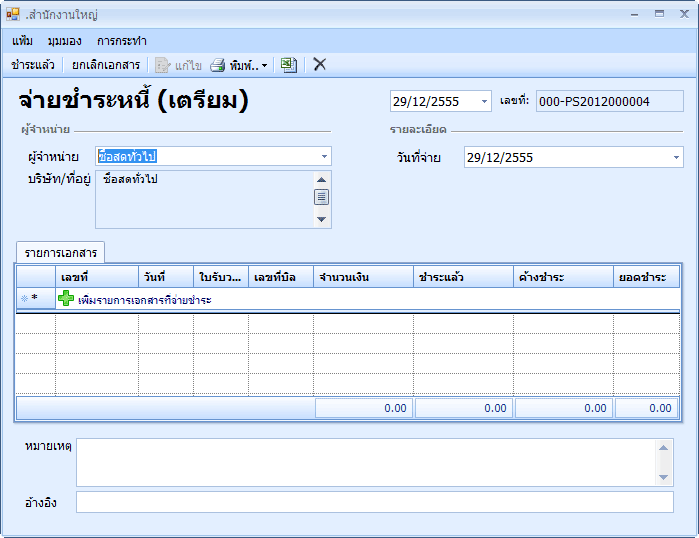Expand the document date dropdown at top
The height and width of the screenshot is (538, 699).
click(484, 102)
